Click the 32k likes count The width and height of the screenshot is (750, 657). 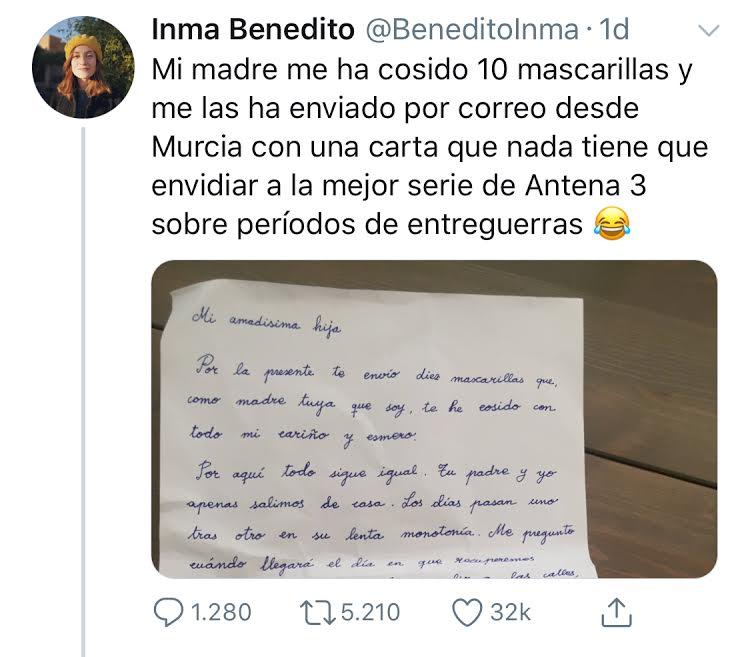click(510, 611)
